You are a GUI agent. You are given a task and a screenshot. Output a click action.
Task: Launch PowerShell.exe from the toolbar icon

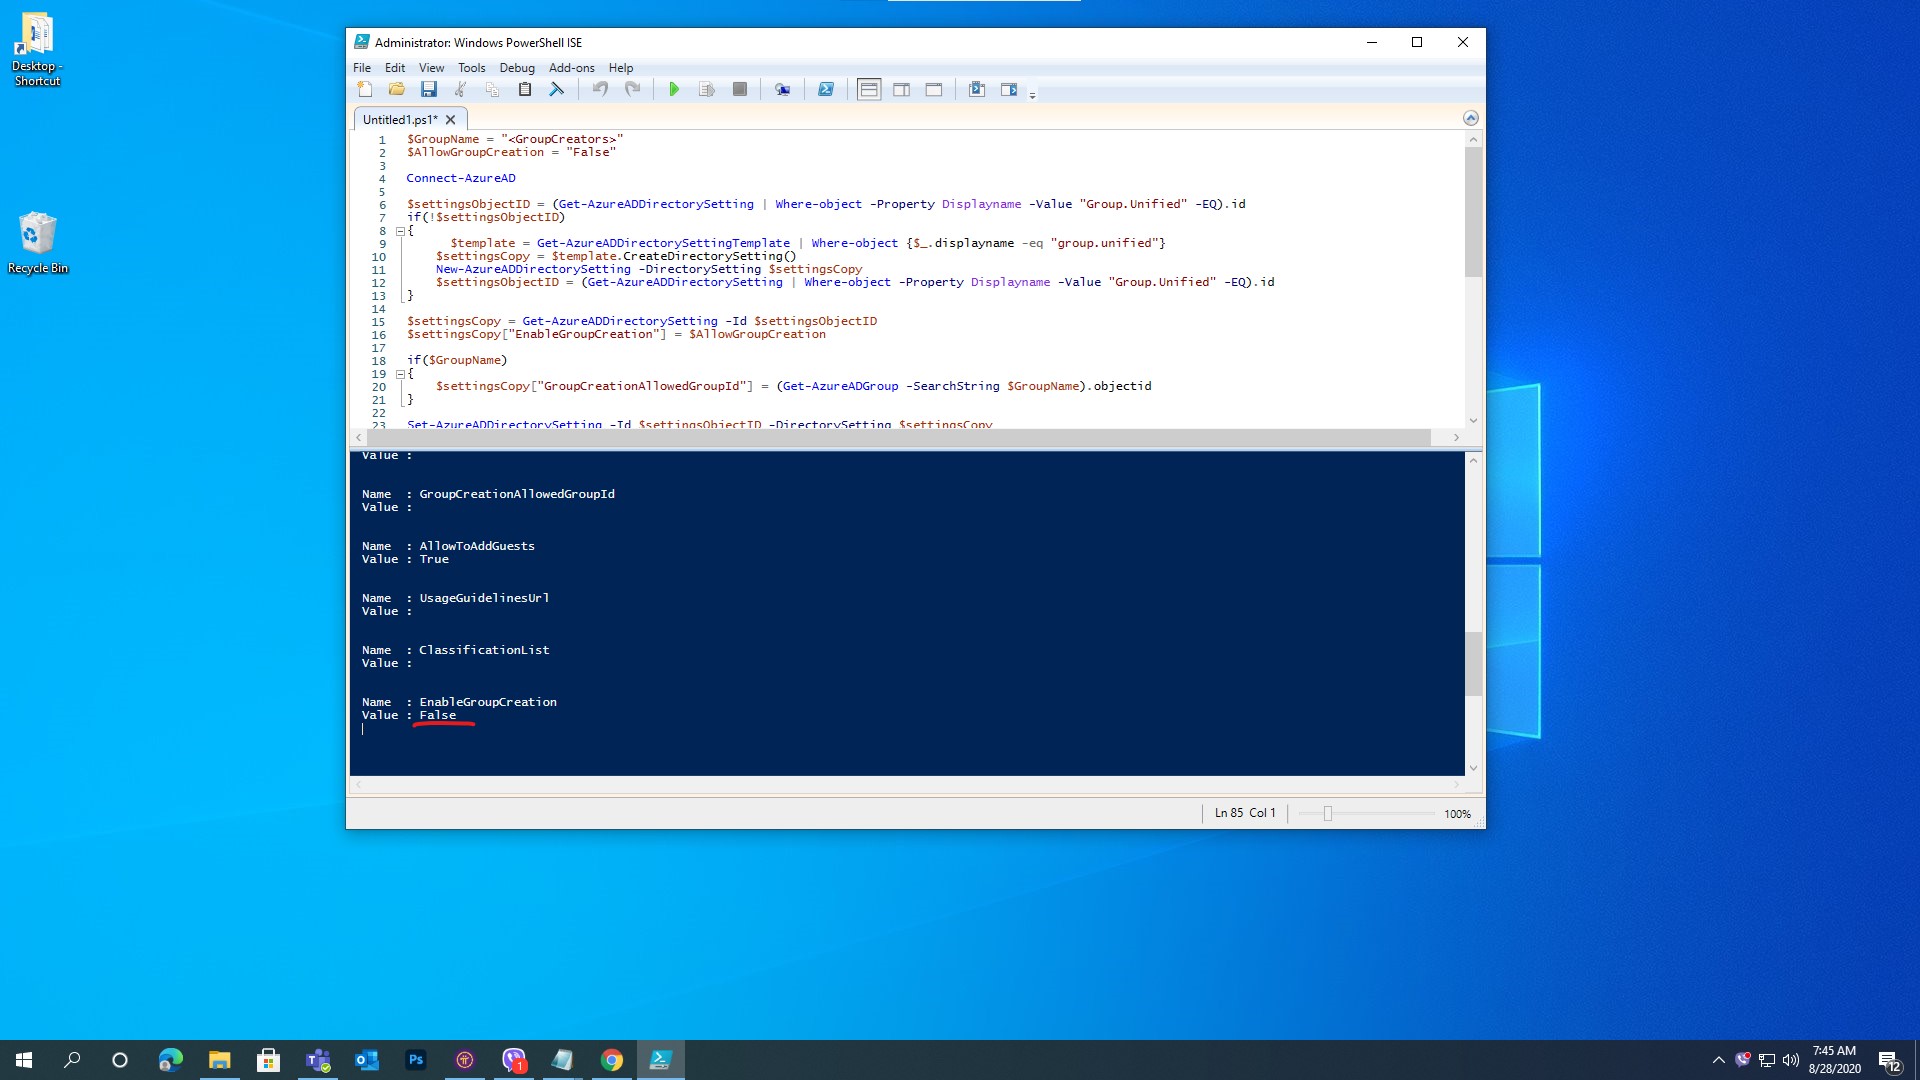[x=826, y=90]
